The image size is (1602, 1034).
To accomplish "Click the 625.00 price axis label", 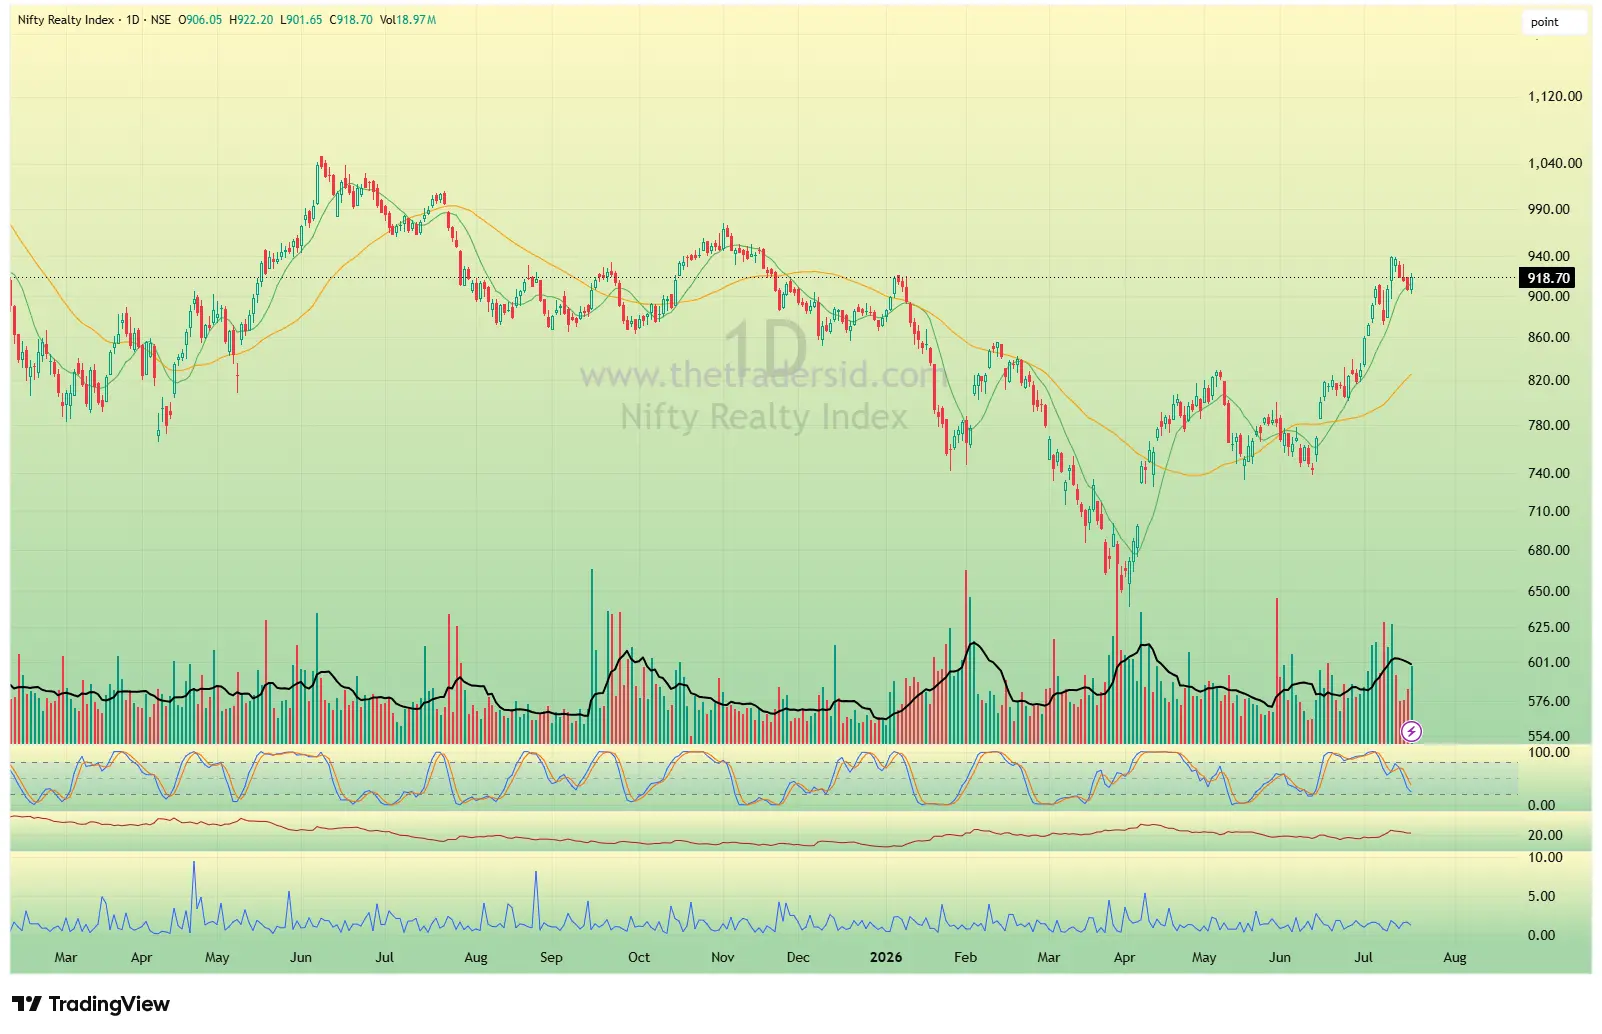I will pyautogui.click(x=1549, y=627).
